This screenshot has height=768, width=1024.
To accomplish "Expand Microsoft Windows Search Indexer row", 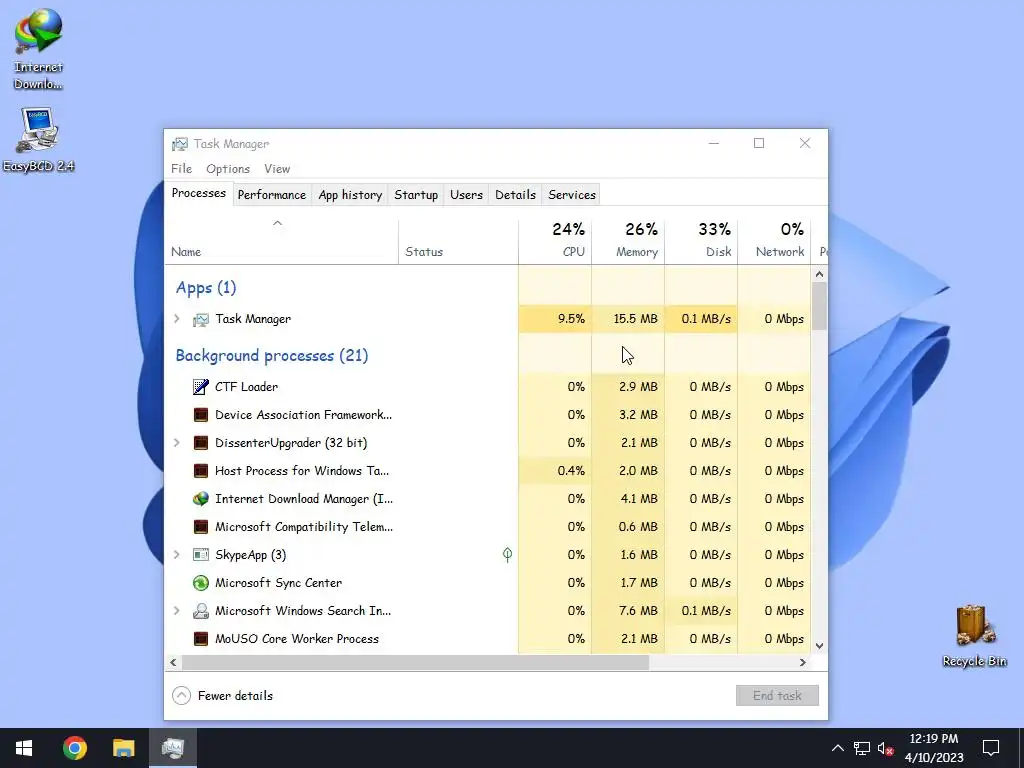I will point(176,611).
